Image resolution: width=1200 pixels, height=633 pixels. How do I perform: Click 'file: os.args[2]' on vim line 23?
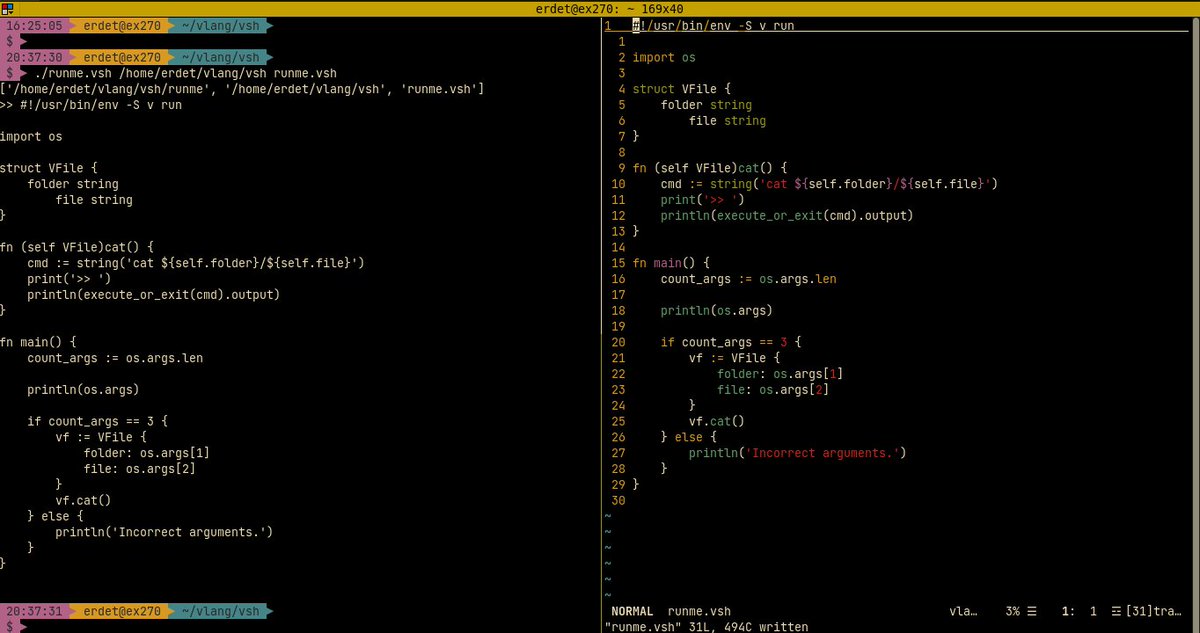[x=773, y=389]
